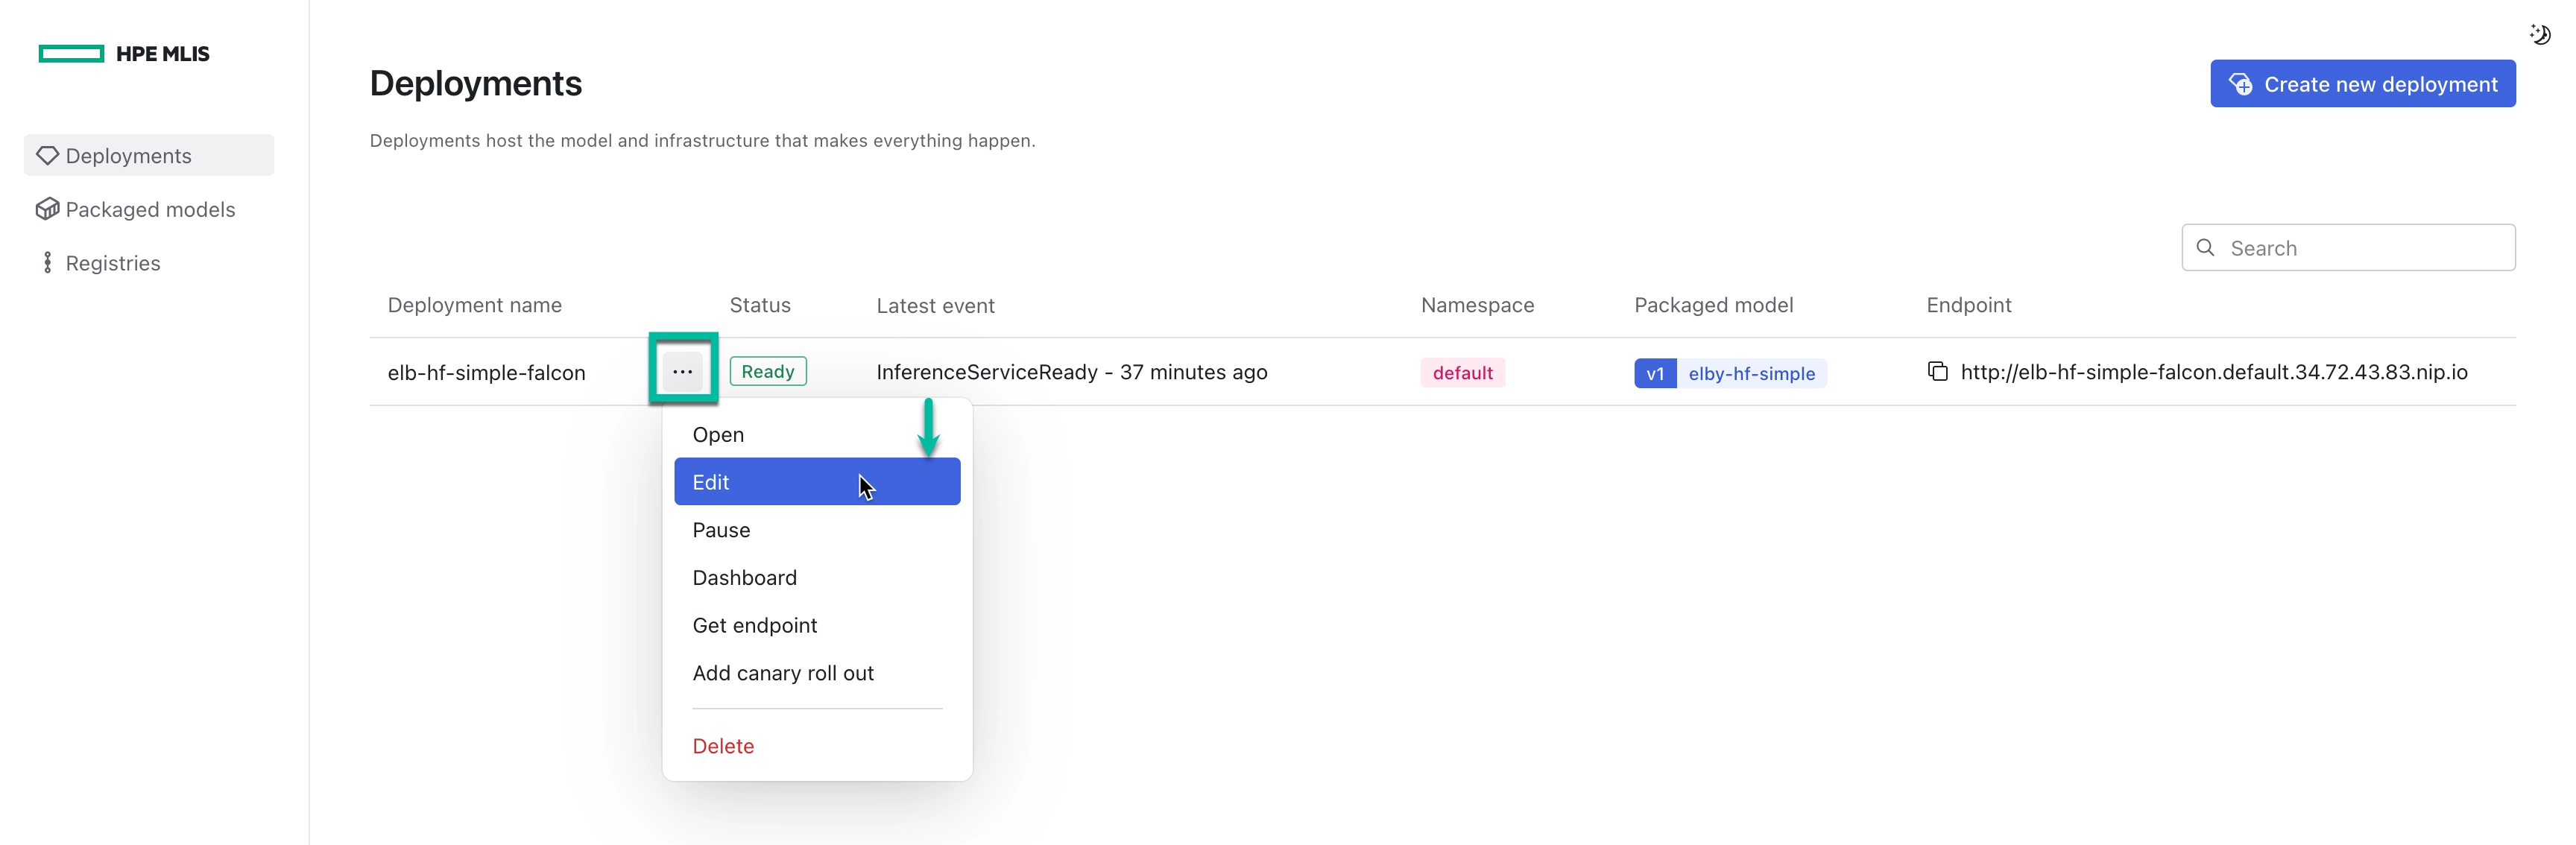Click the Packaged models cube icon
The width and height of the screenshot is (2576, 845).
(x=47, y=209)
